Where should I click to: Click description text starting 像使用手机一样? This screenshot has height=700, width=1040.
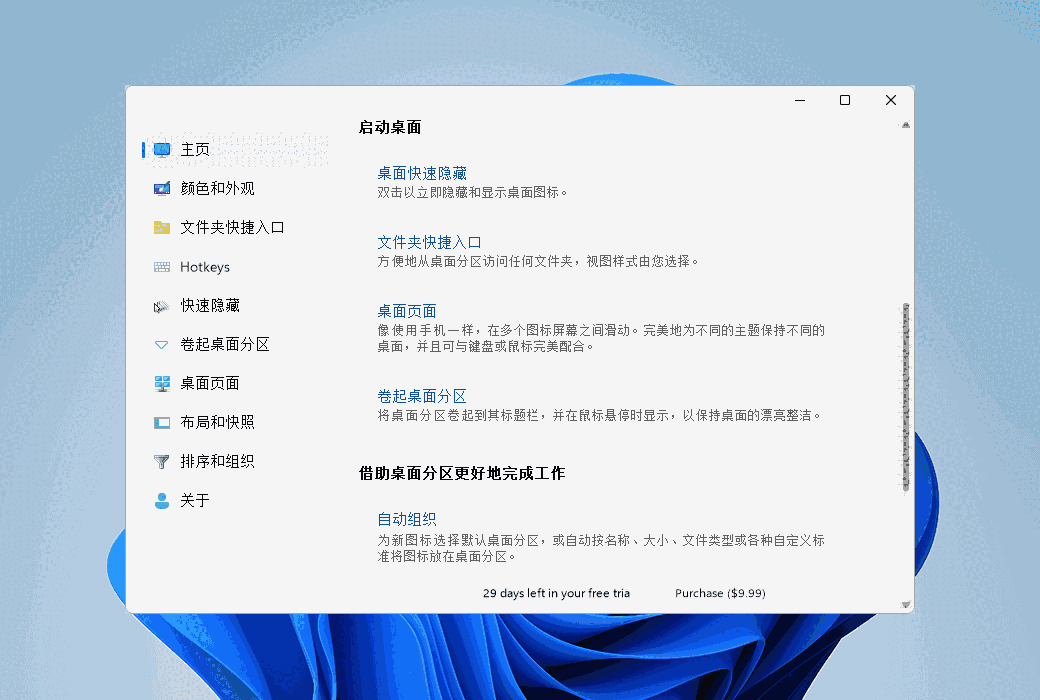coord(601,338)
